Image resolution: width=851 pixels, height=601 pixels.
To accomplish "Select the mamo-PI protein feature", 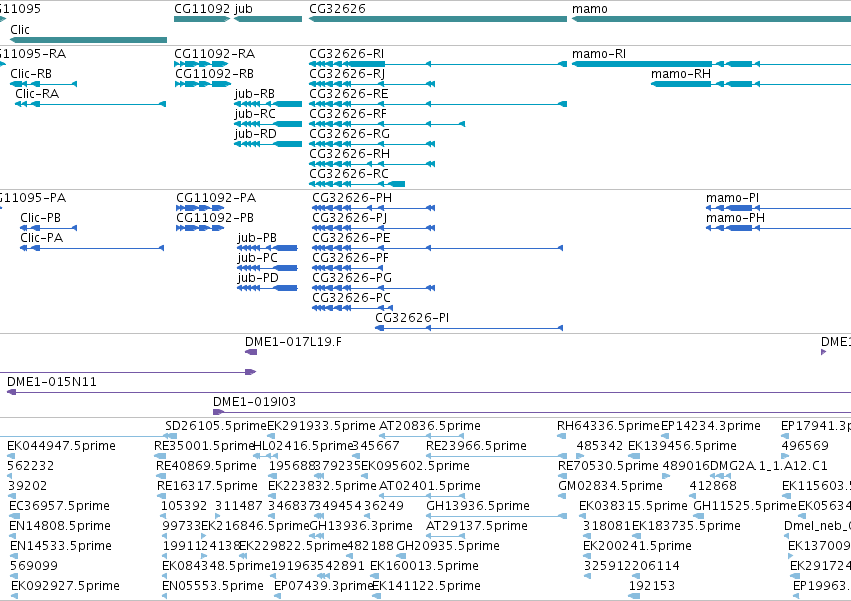I will click(778, 208).
